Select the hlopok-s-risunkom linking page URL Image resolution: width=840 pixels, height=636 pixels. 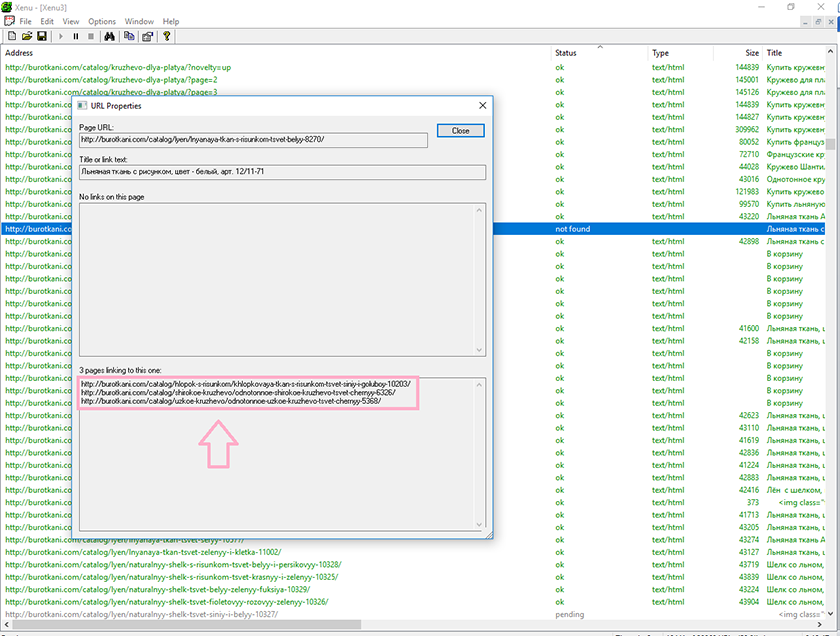(x=246, y=384)
